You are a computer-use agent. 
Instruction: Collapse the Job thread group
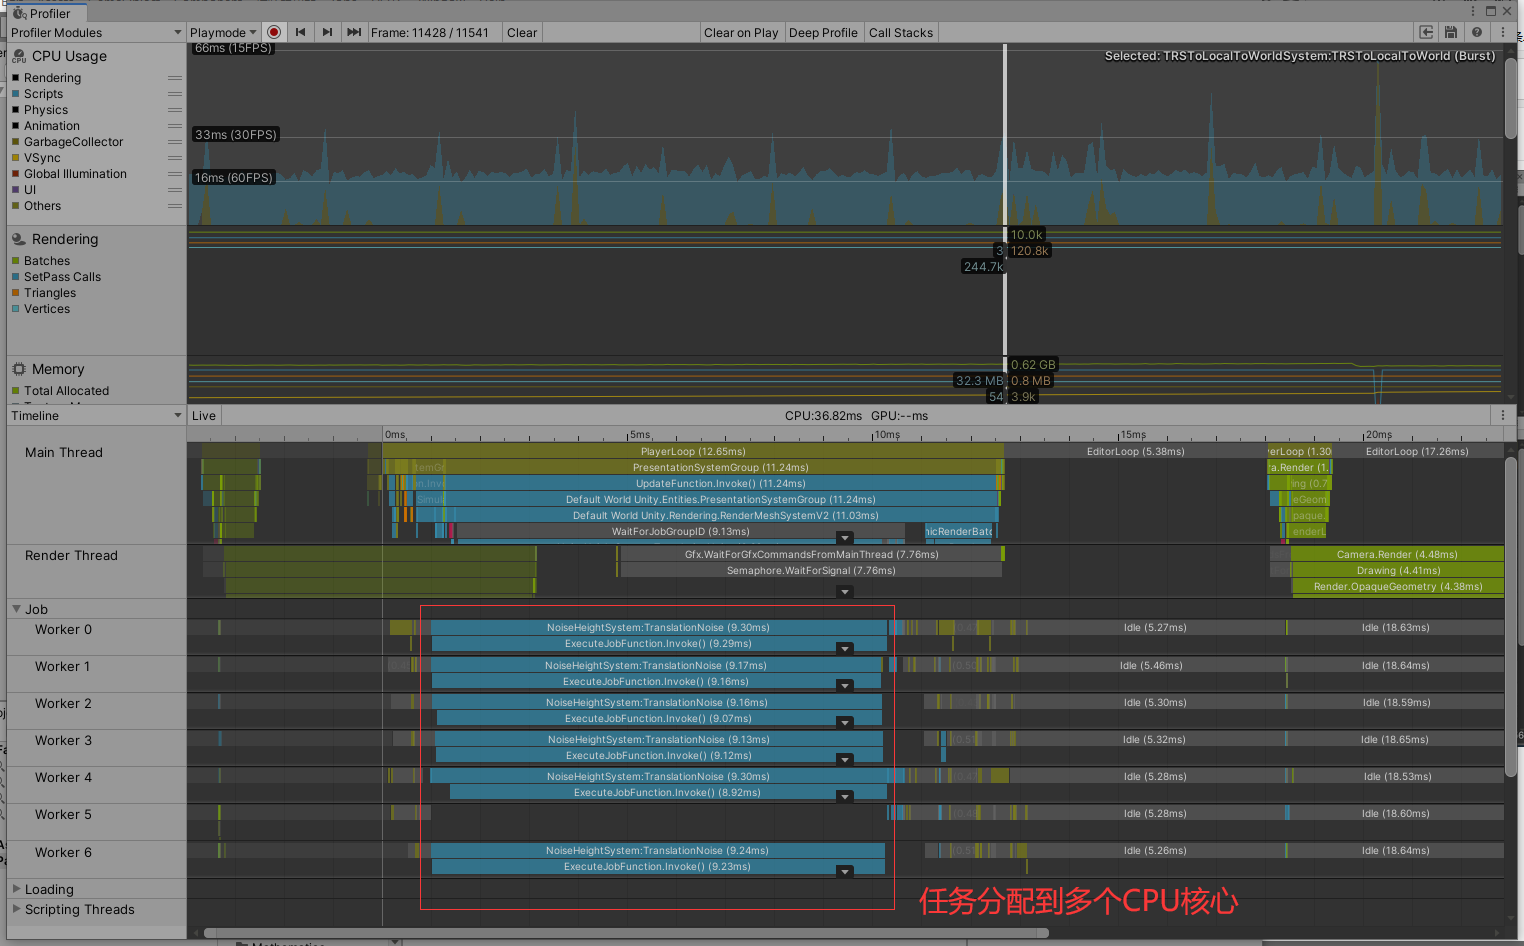(16, 609)
